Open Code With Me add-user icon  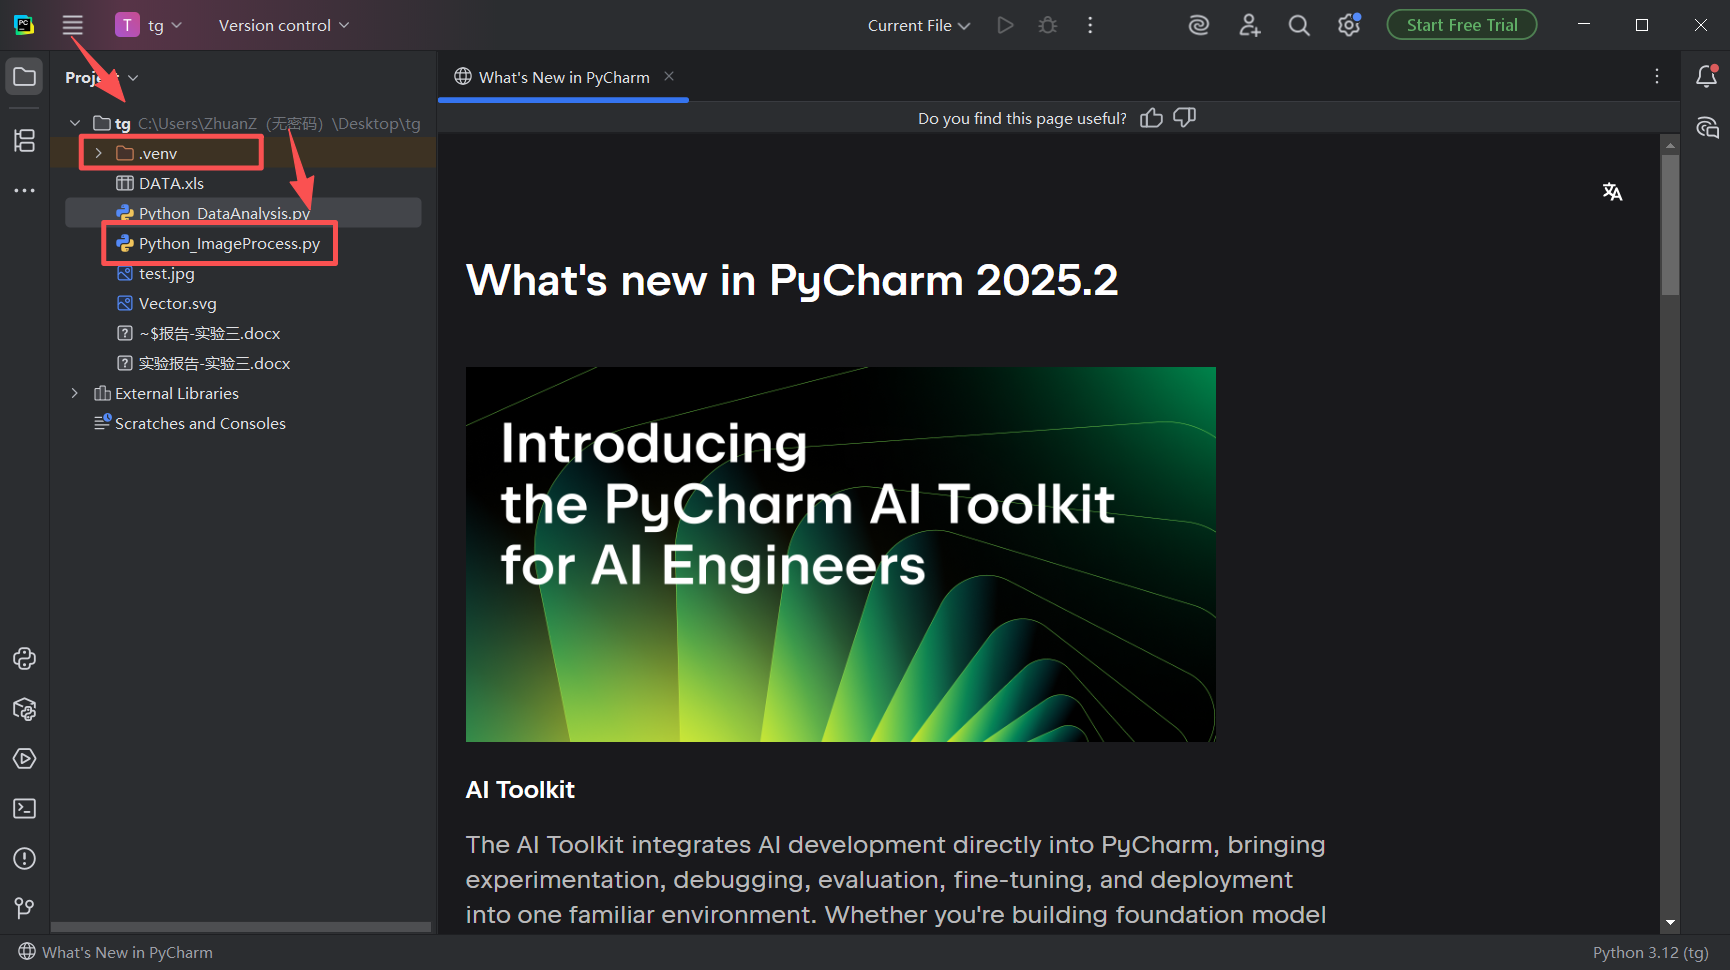1249,25
